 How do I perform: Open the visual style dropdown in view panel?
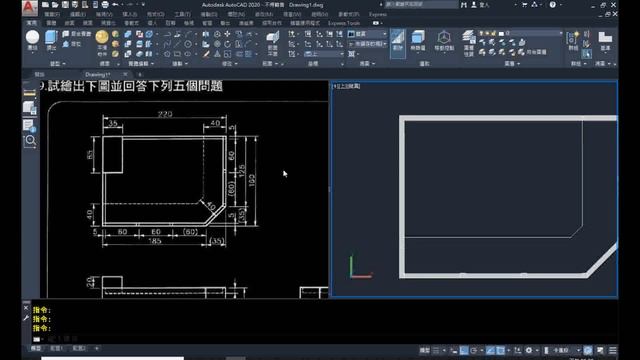pyautogui.click(x=367, y=34)
